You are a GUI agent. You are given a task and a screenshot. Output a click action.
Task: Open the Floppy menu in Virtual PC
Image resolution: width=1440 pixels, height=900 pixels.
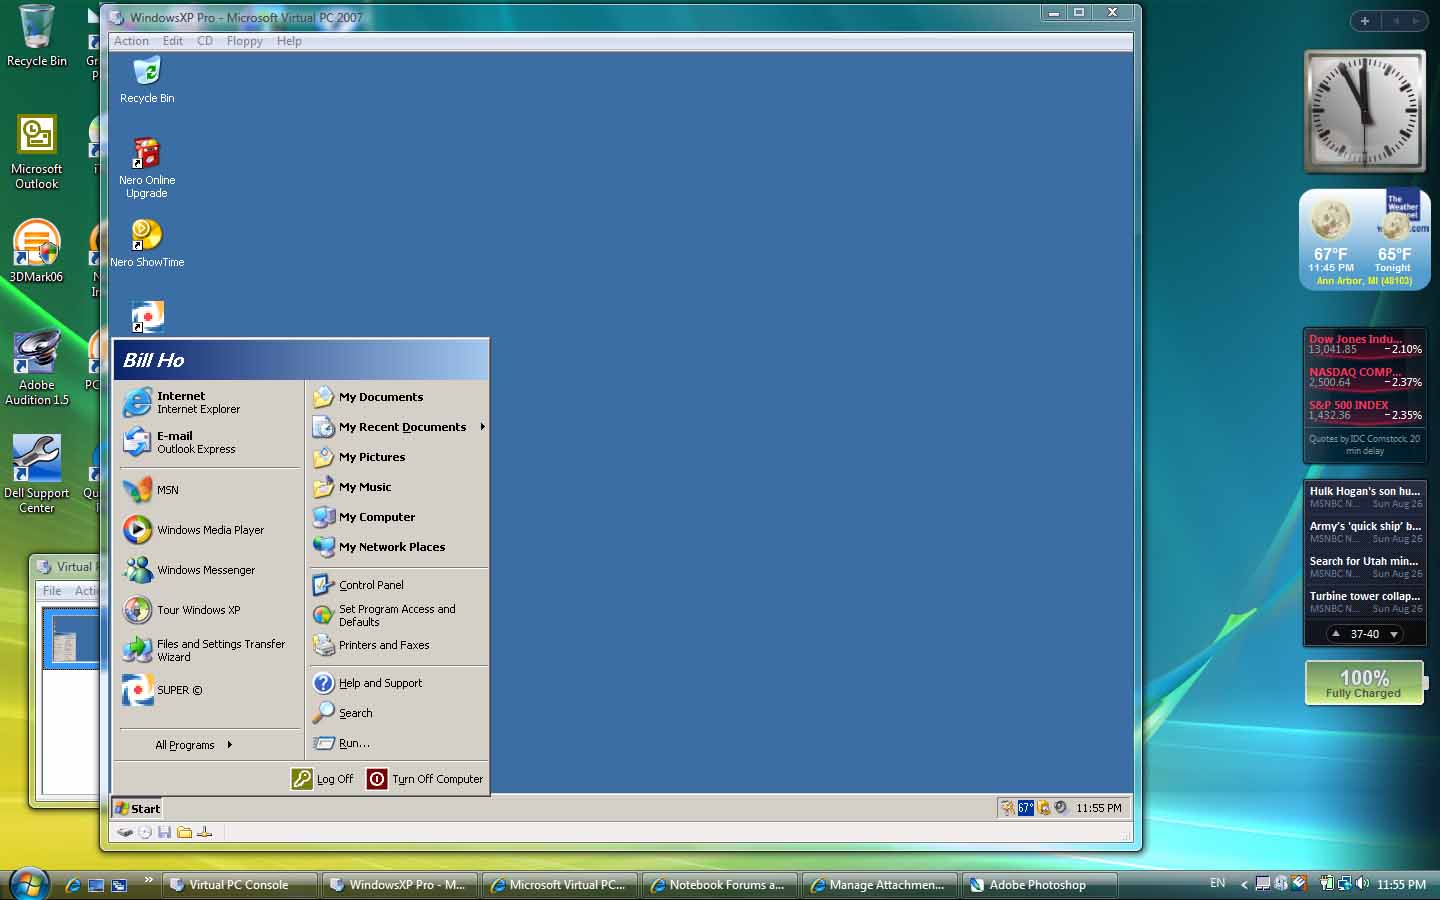244,41
